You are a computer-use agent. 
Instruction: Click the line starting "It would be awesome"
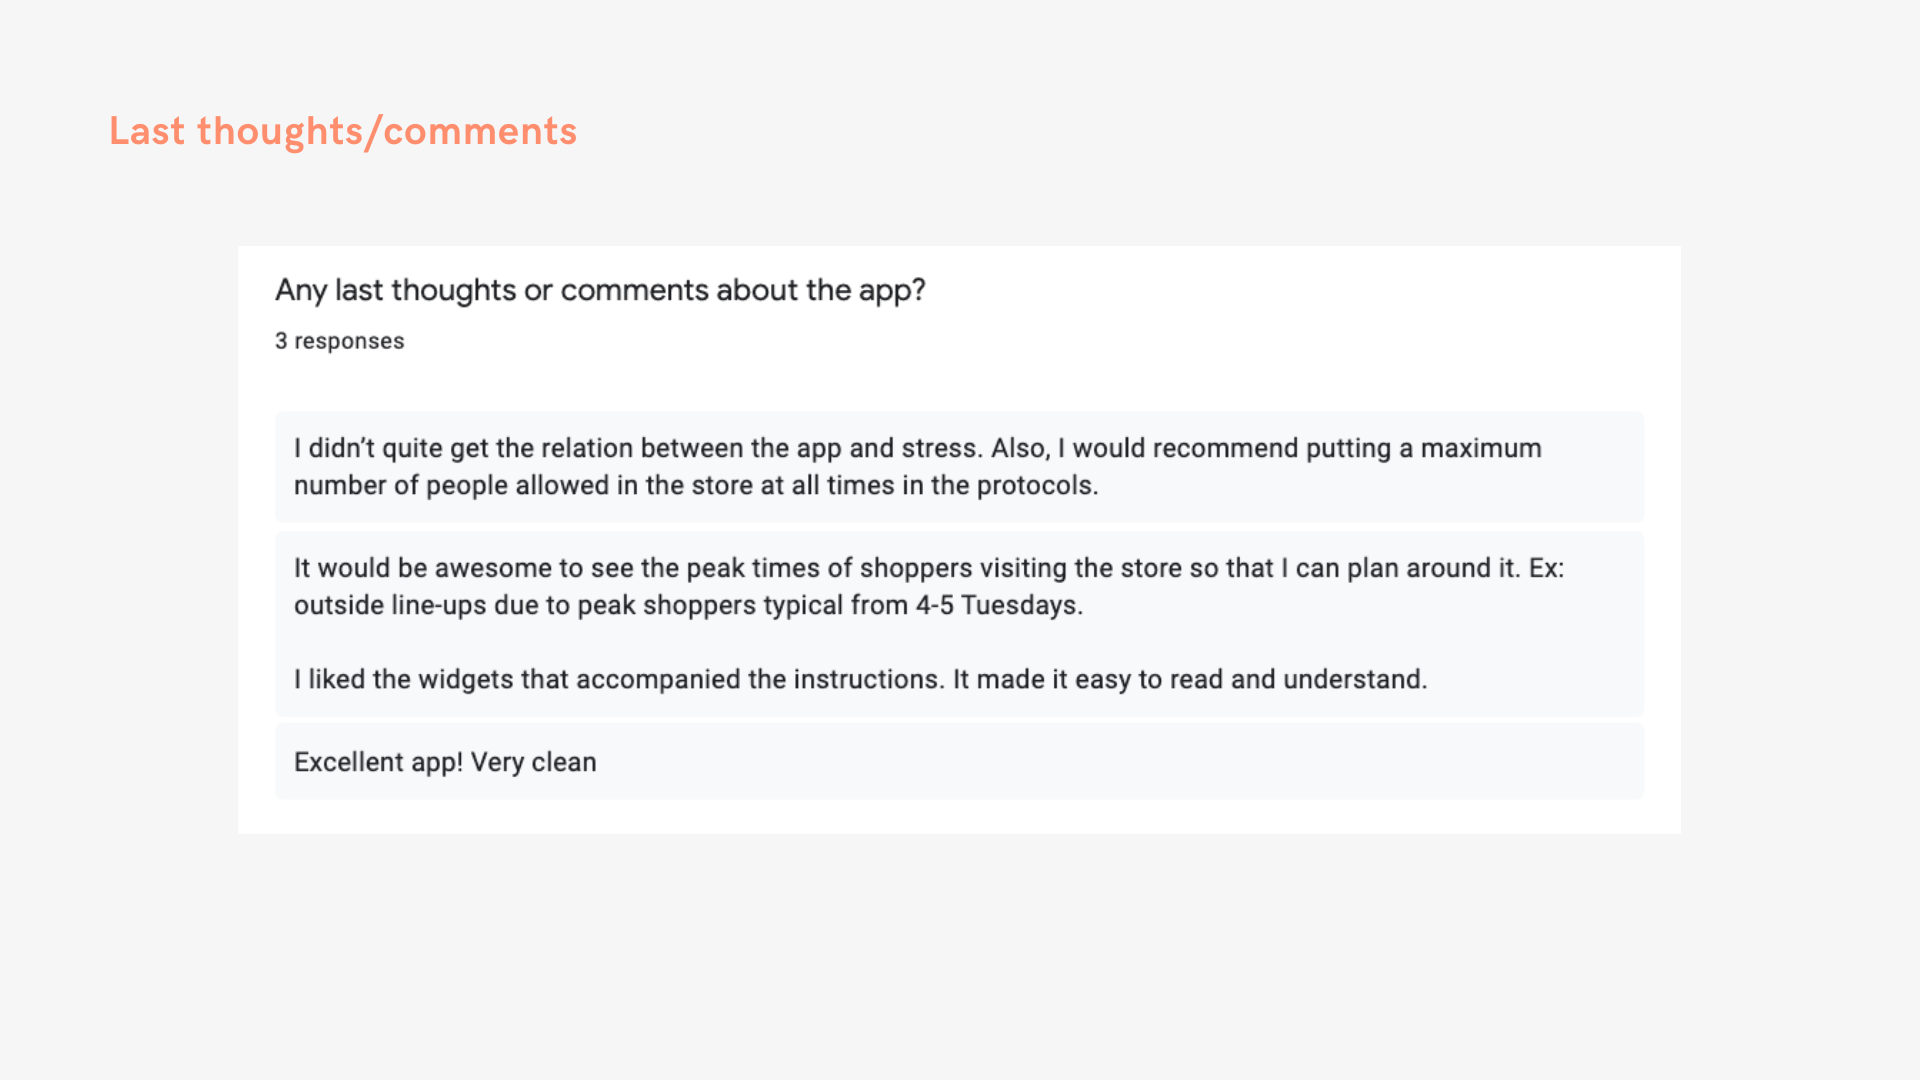click(928, 568)
